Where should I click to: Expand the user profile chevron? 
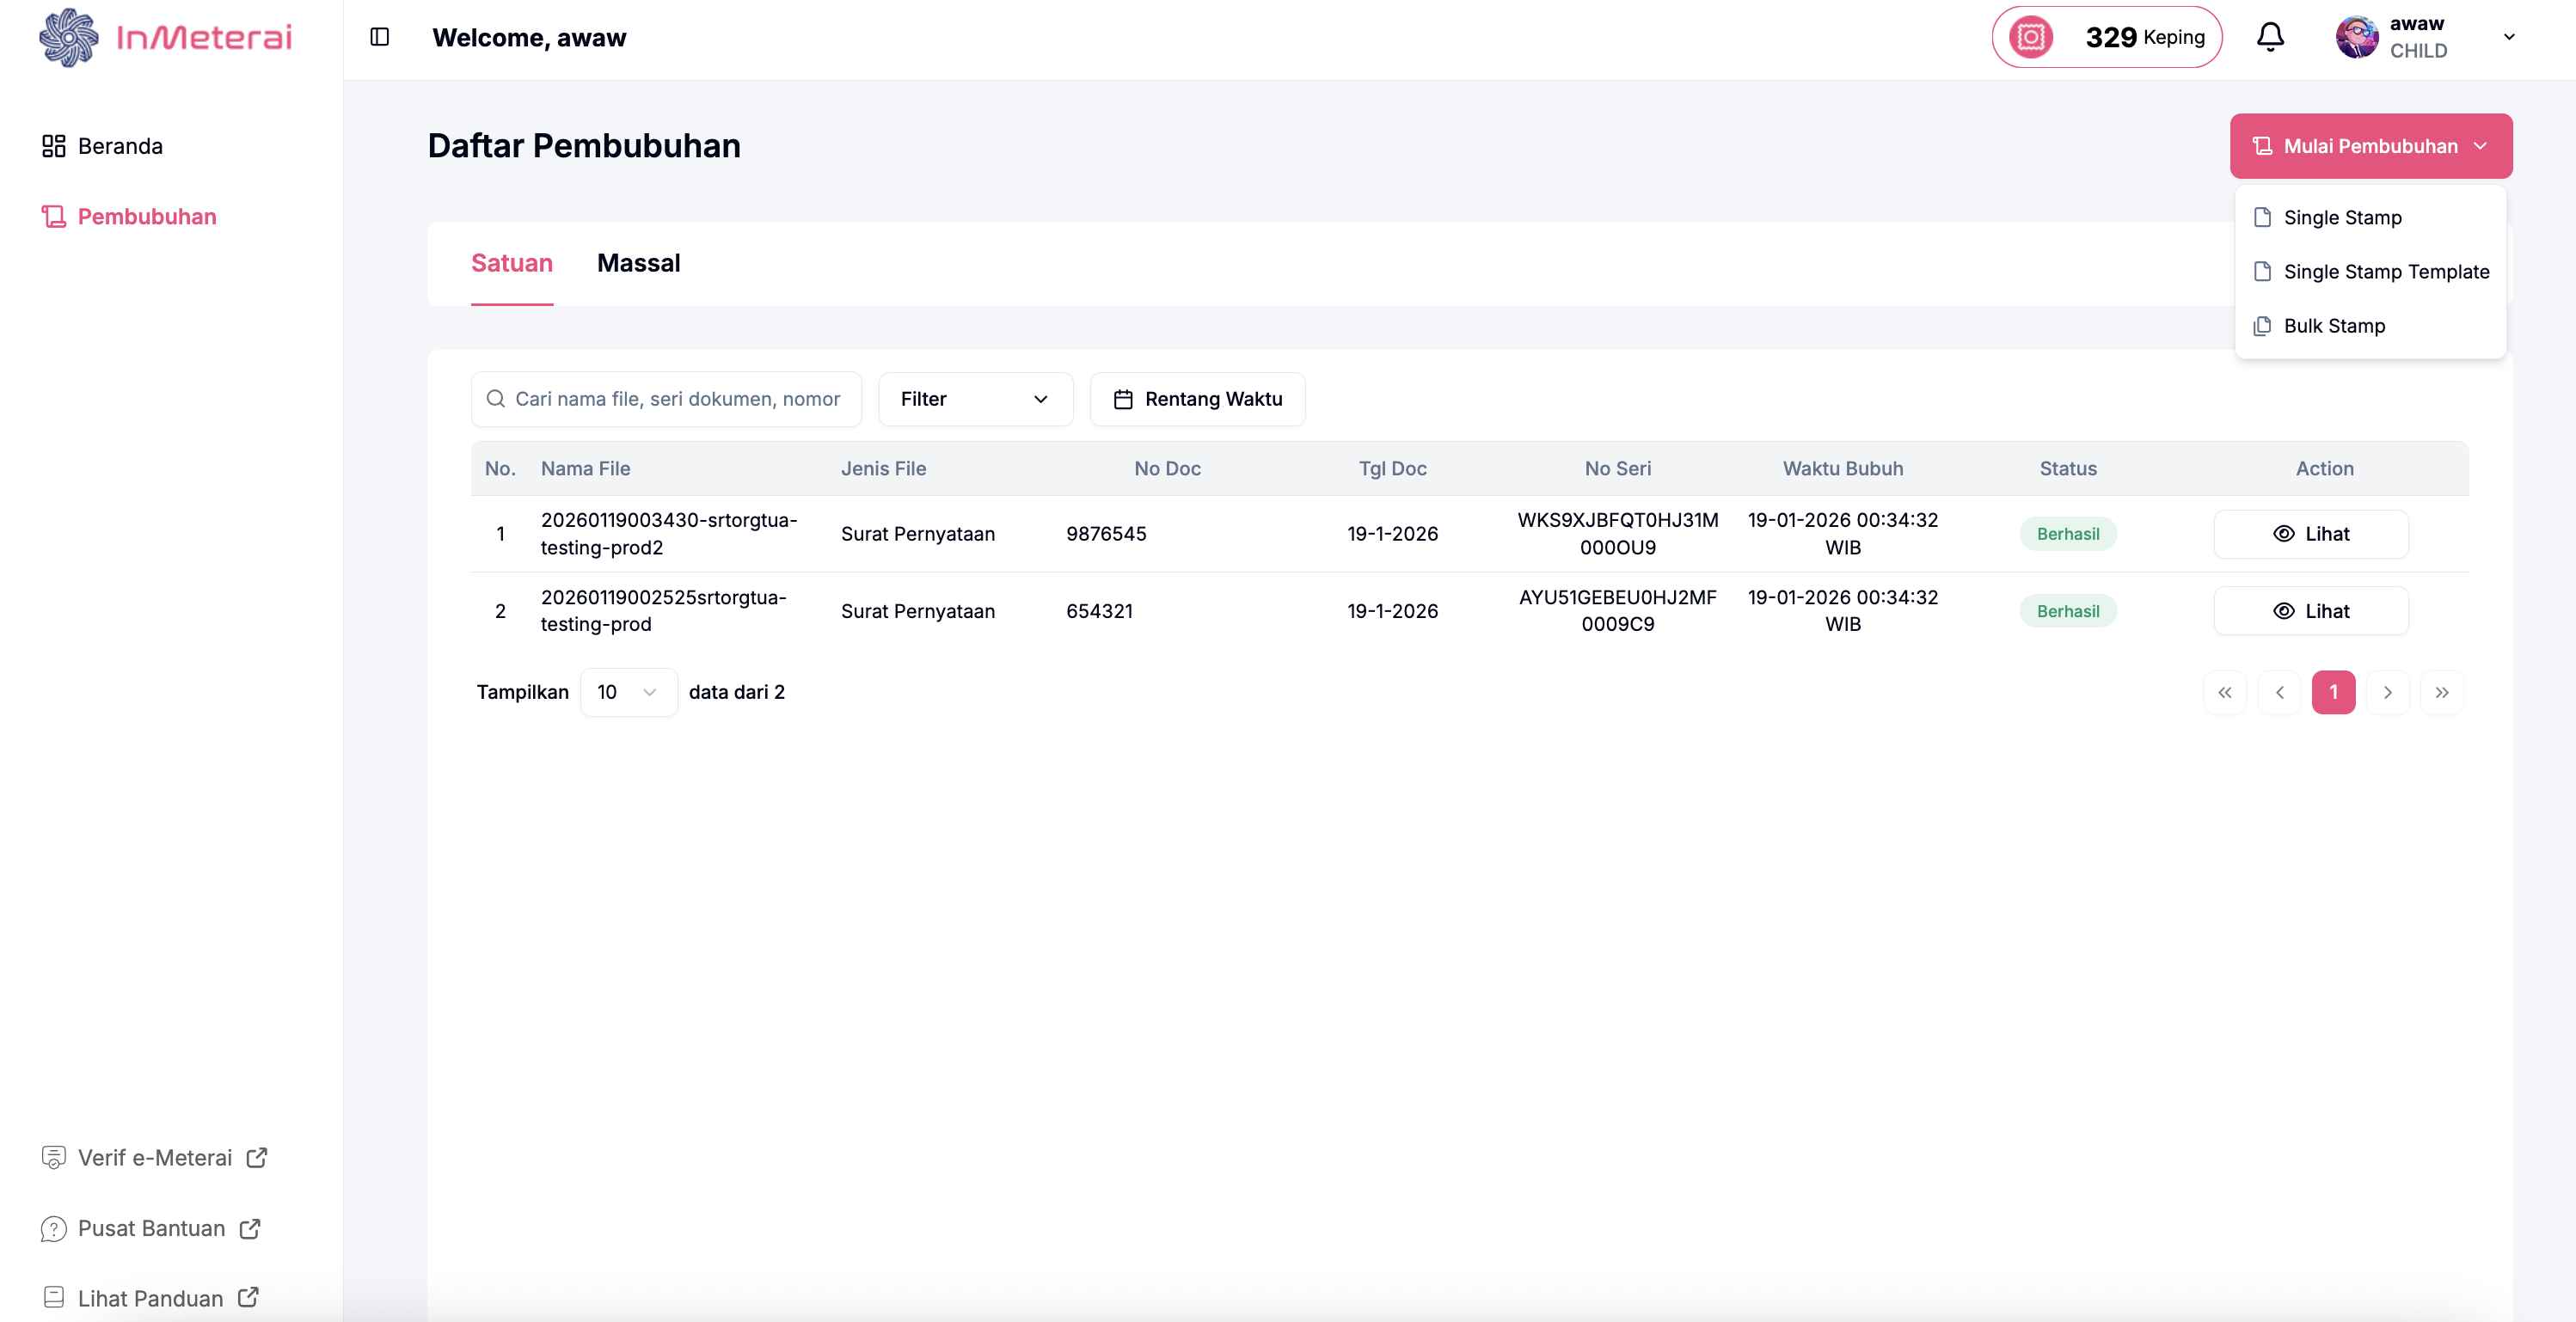(x=2508, y=37)
